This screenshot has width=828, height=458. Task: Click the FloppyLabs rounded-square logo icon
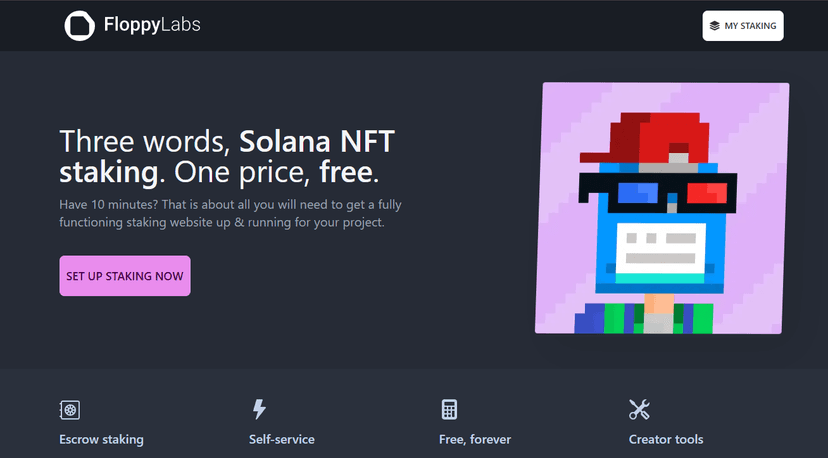pos(80,26)
